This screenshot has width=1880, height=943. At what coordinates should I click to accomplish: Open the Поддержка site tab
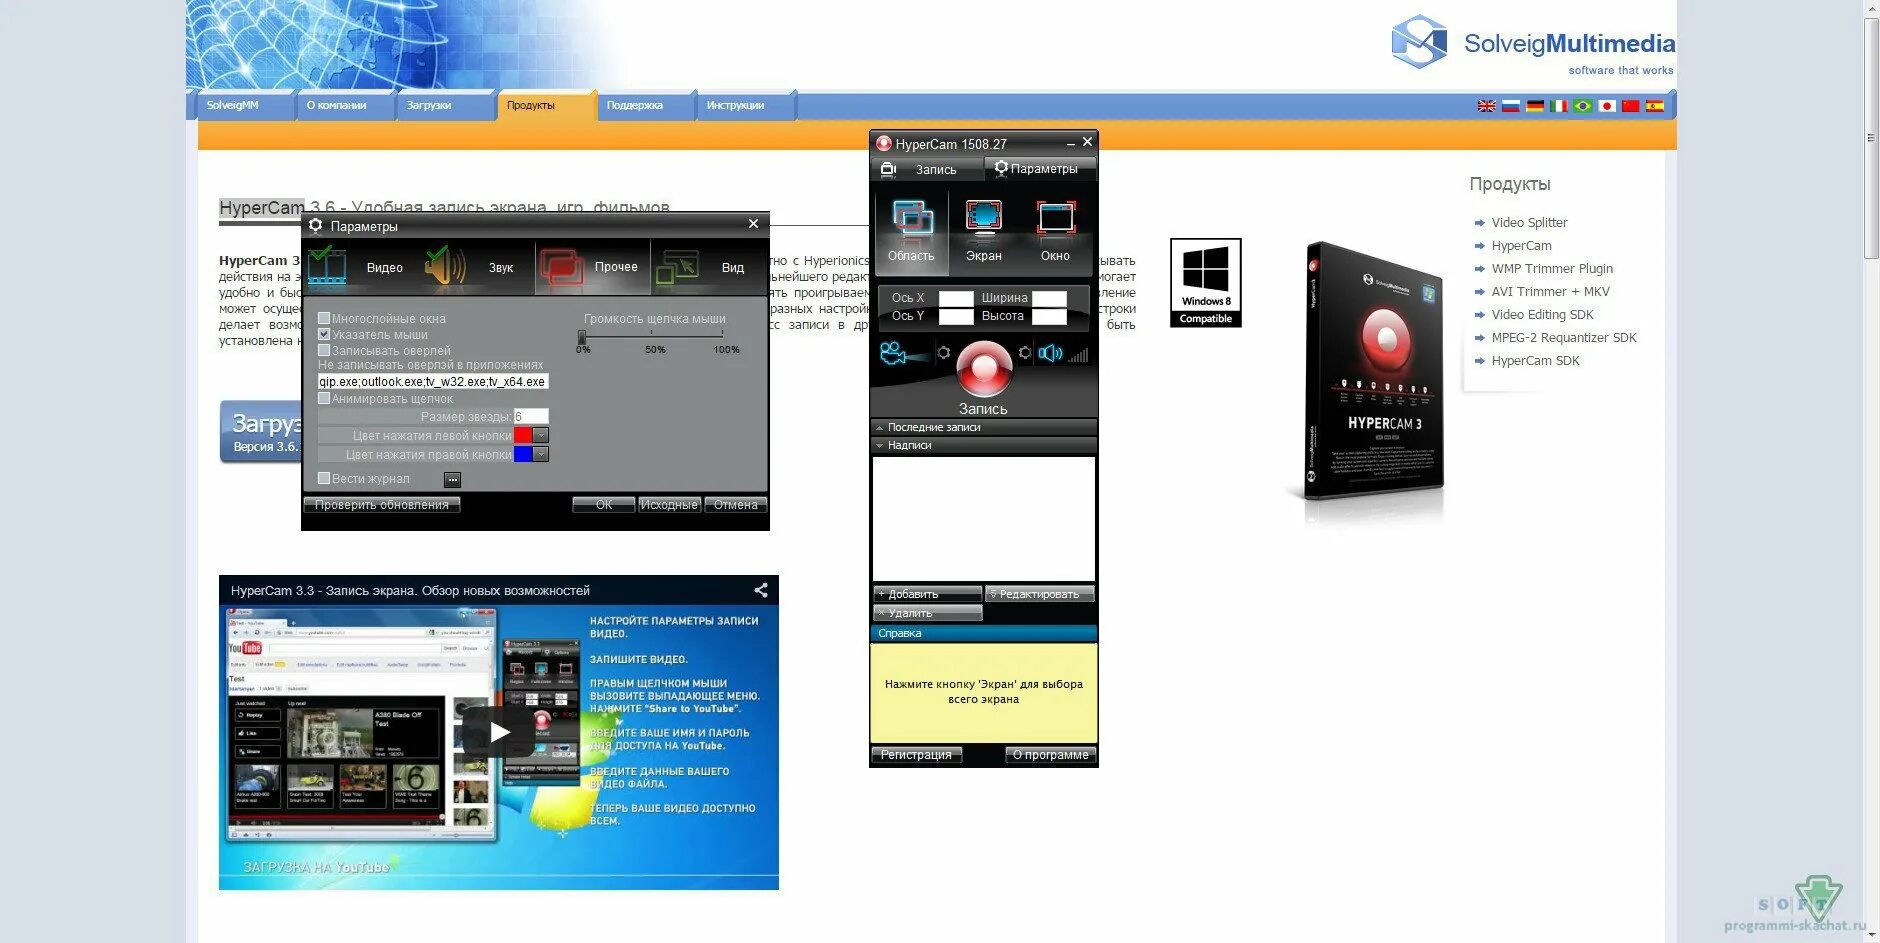[646, 105]
